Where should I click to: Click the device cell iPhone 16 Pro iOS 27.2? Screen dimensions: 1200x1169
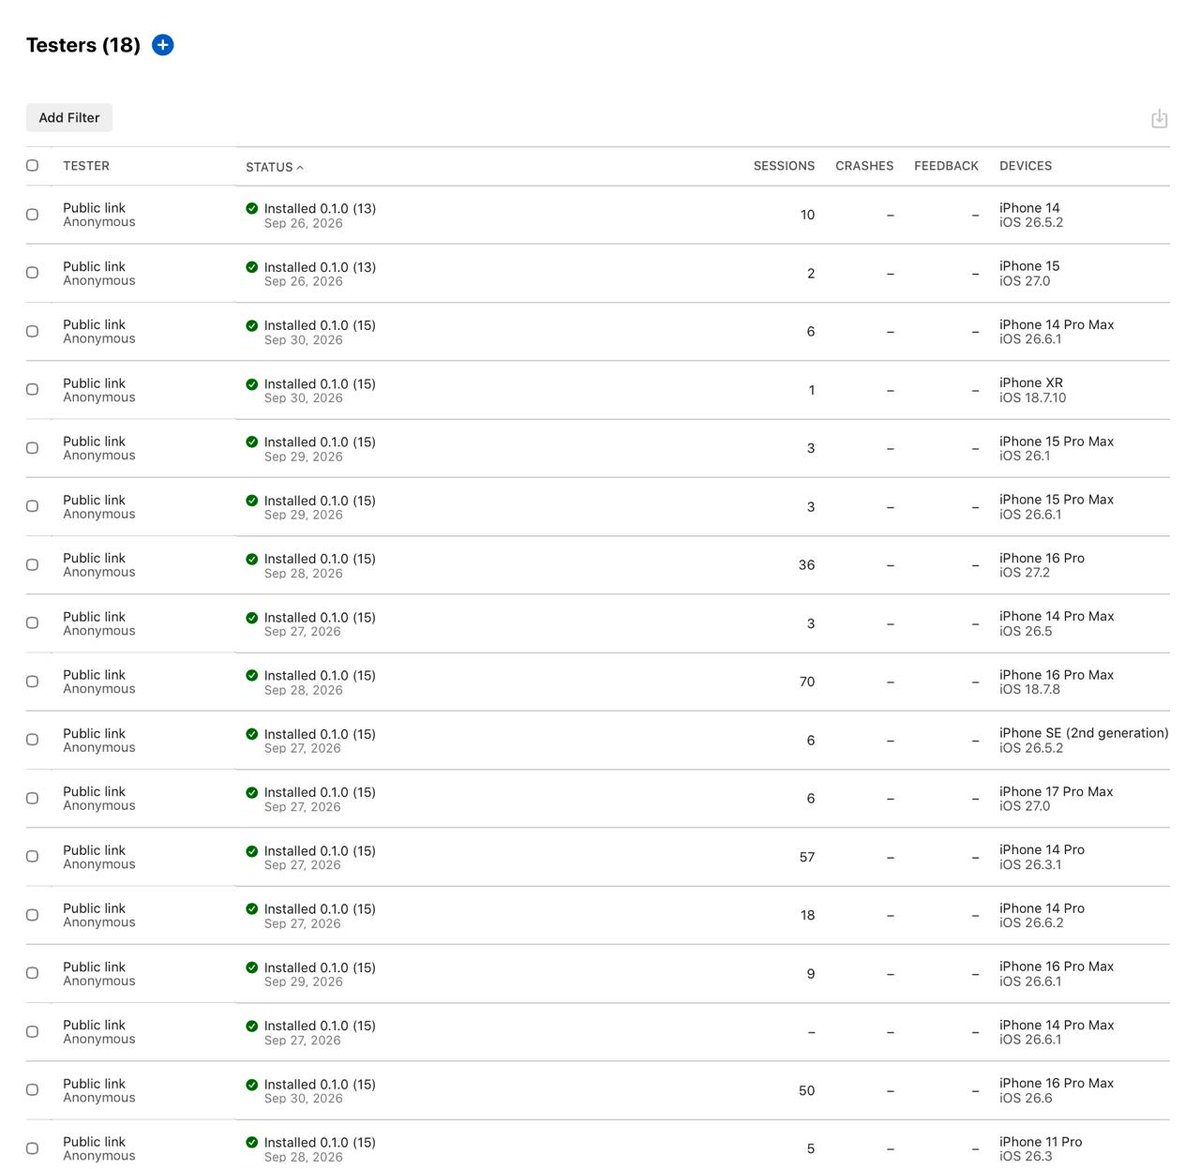click(1041, 565)
